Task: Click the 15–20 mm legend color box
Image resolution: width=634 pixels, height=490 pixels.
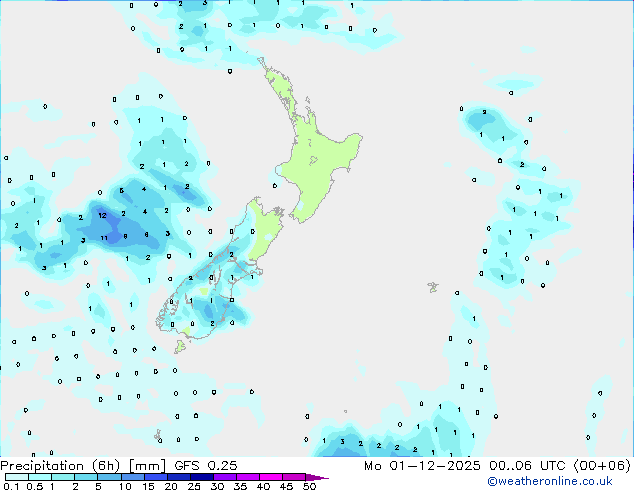Action: click(155, 477)
